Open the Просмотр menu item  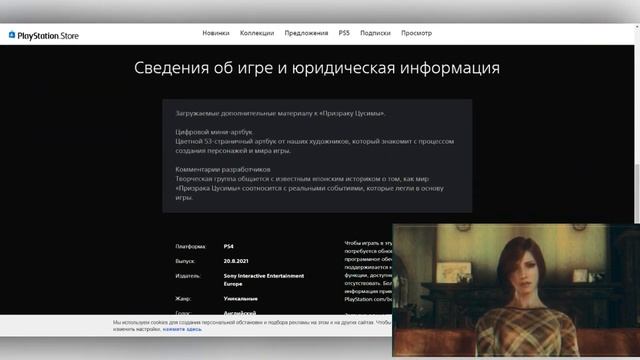416,33
